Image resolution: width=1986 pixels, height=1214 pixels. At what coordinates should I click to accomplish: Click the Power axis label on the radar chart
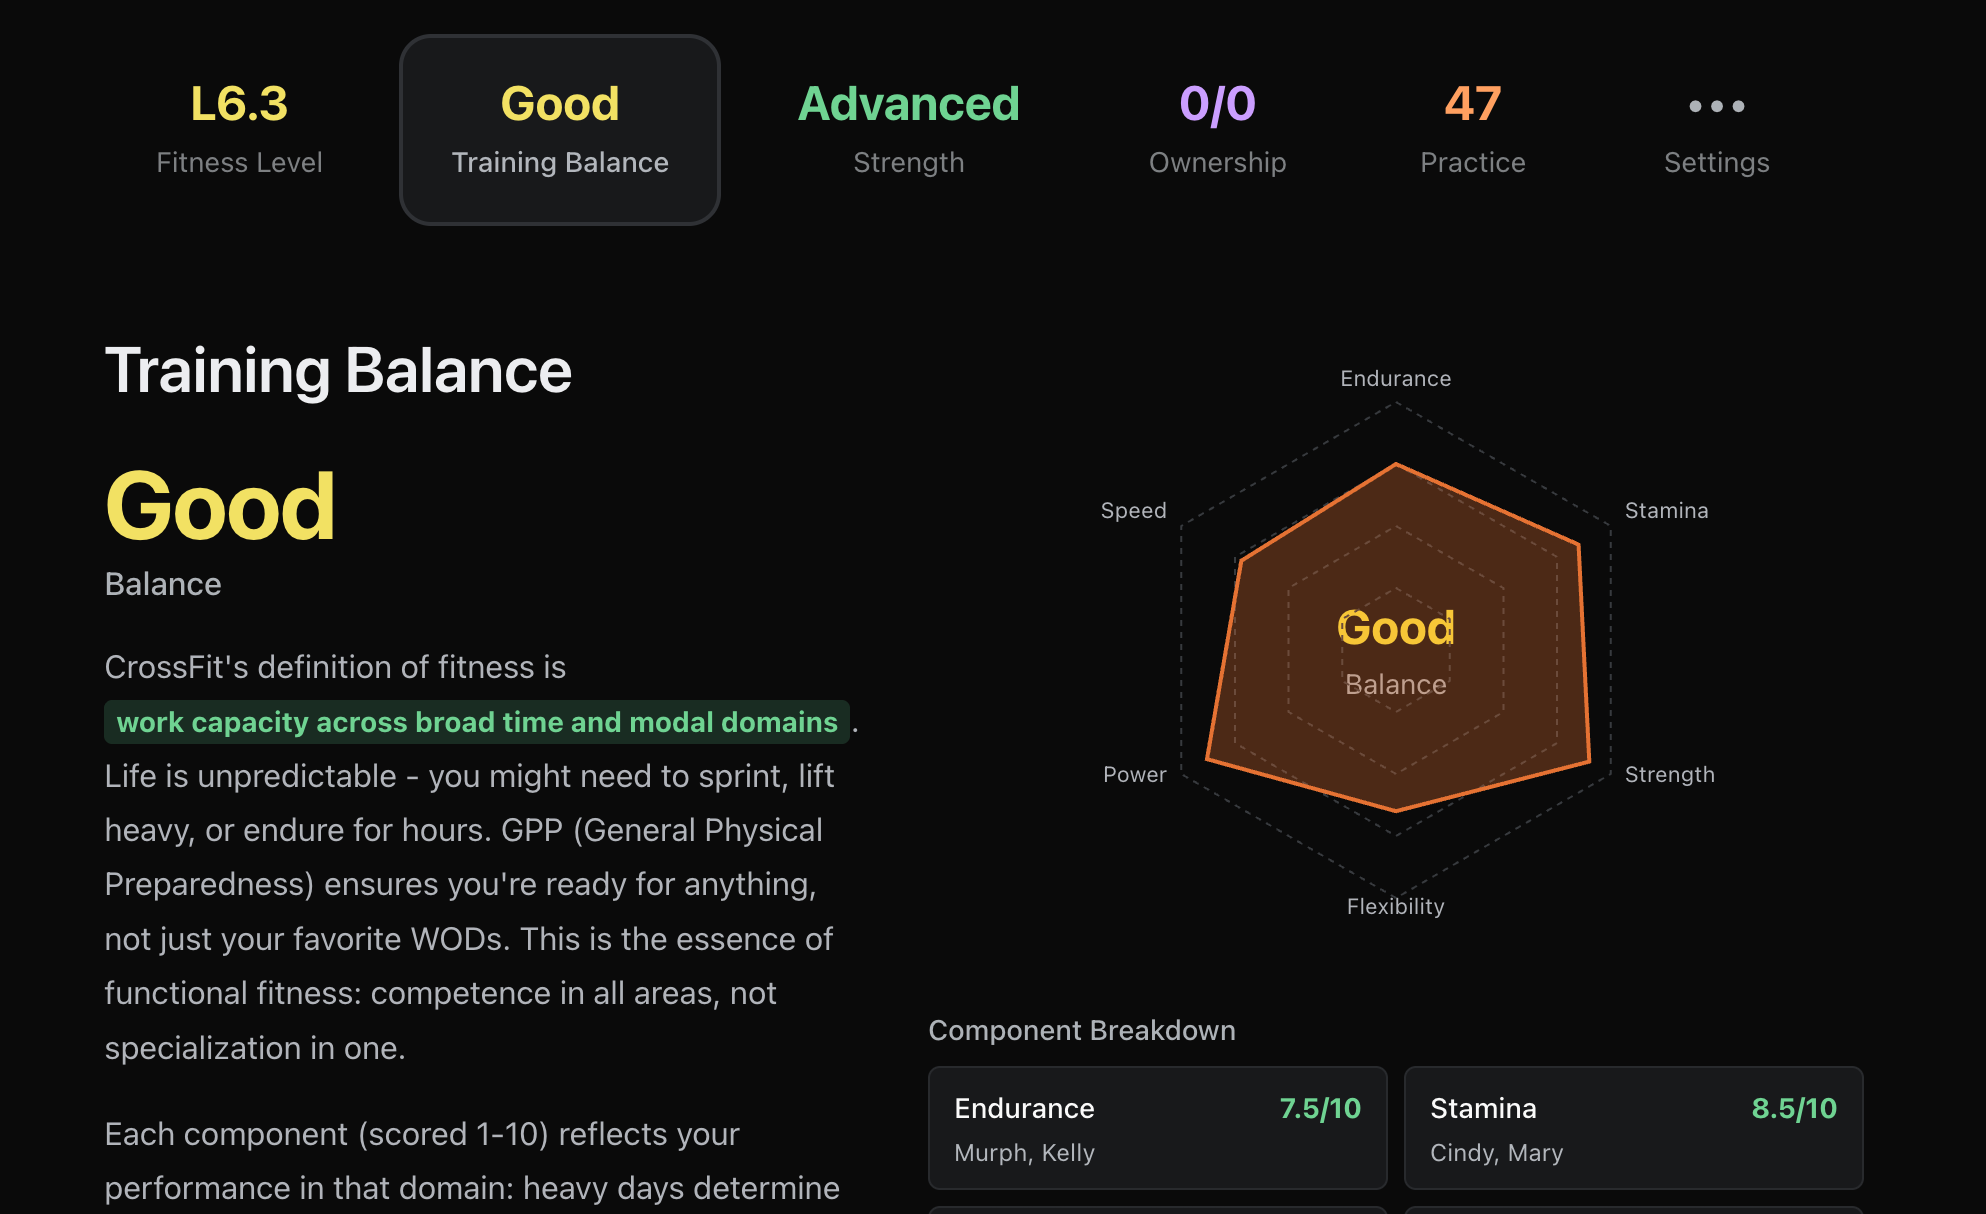[x=1134, y=774]
